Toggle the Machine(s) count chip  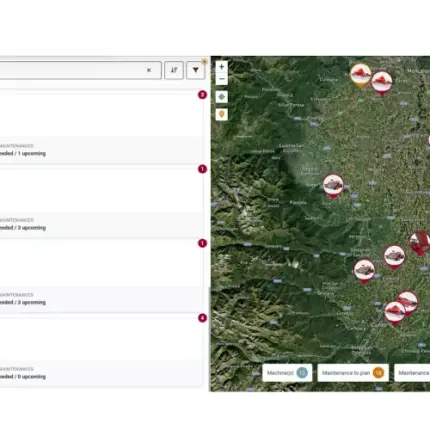[x=287, y=373]
